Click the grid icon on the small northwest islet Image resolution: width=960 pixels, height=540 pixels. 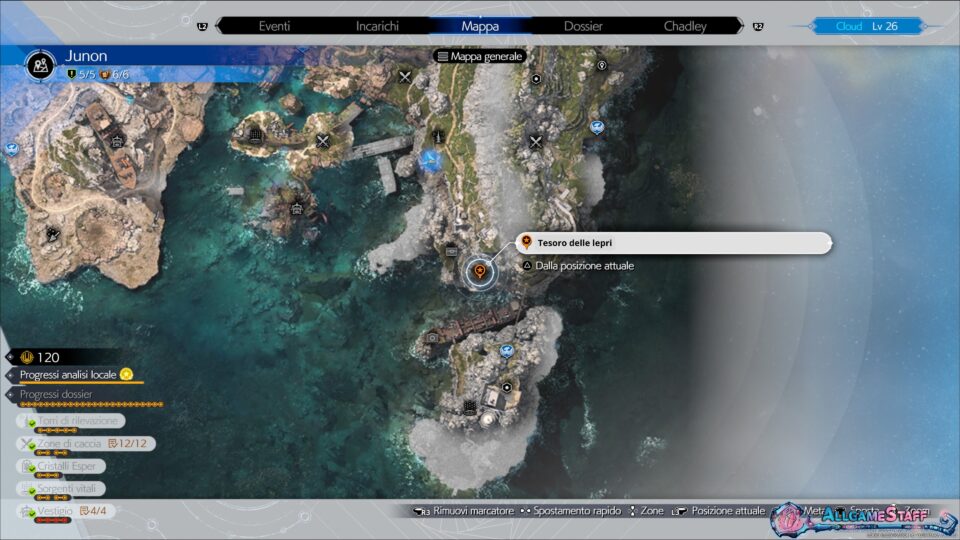click(x=255, y=135)
